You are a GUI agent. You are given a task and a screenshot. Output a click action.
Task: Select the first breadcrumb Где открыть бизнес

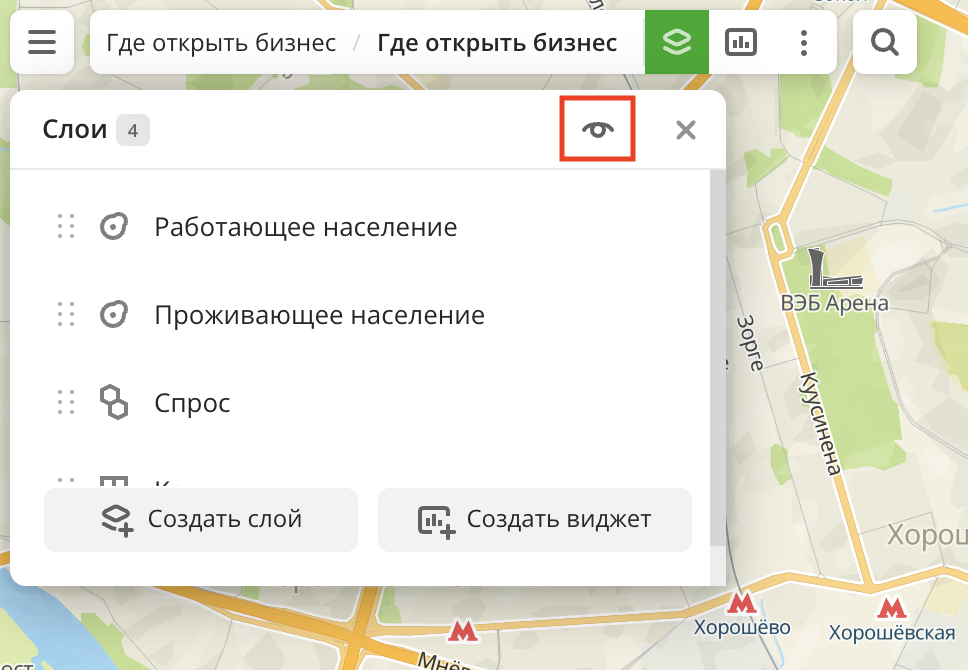tap(222, 42)
